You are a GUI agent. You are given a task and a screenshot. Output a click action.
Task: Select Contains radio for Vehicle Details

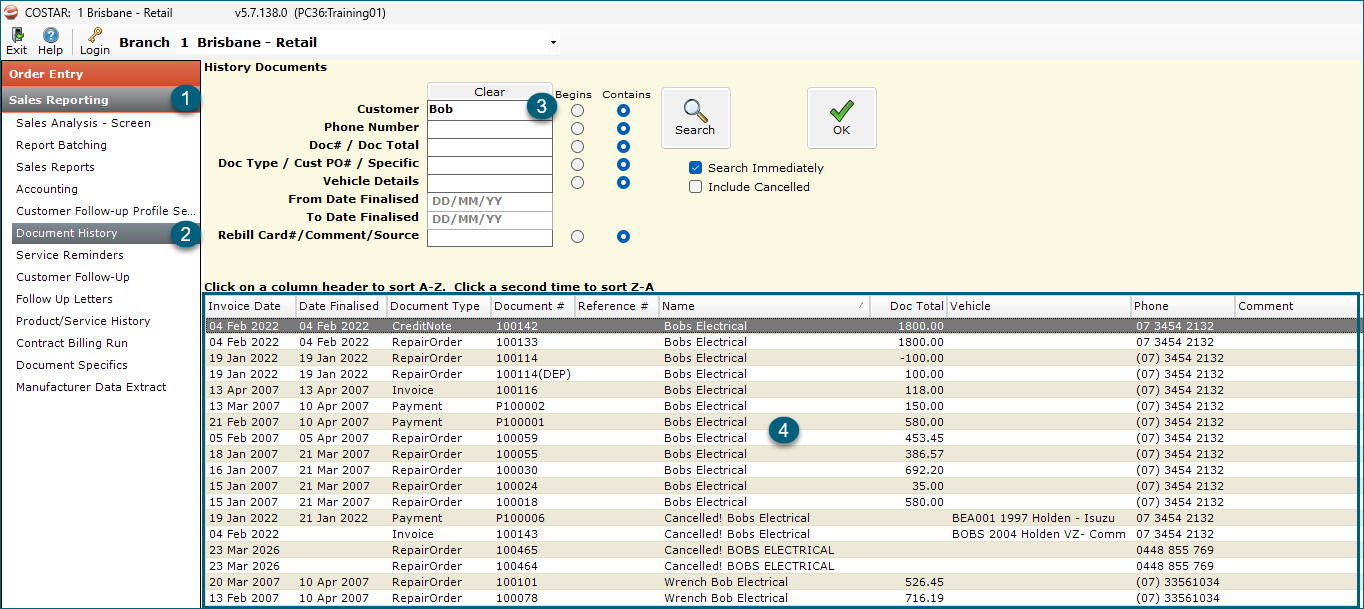tap(624, 182)
